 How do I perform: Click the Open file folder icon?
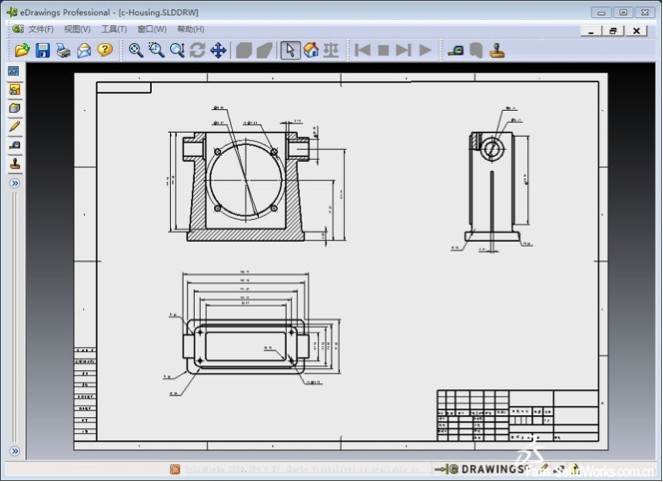coord(22,50)
